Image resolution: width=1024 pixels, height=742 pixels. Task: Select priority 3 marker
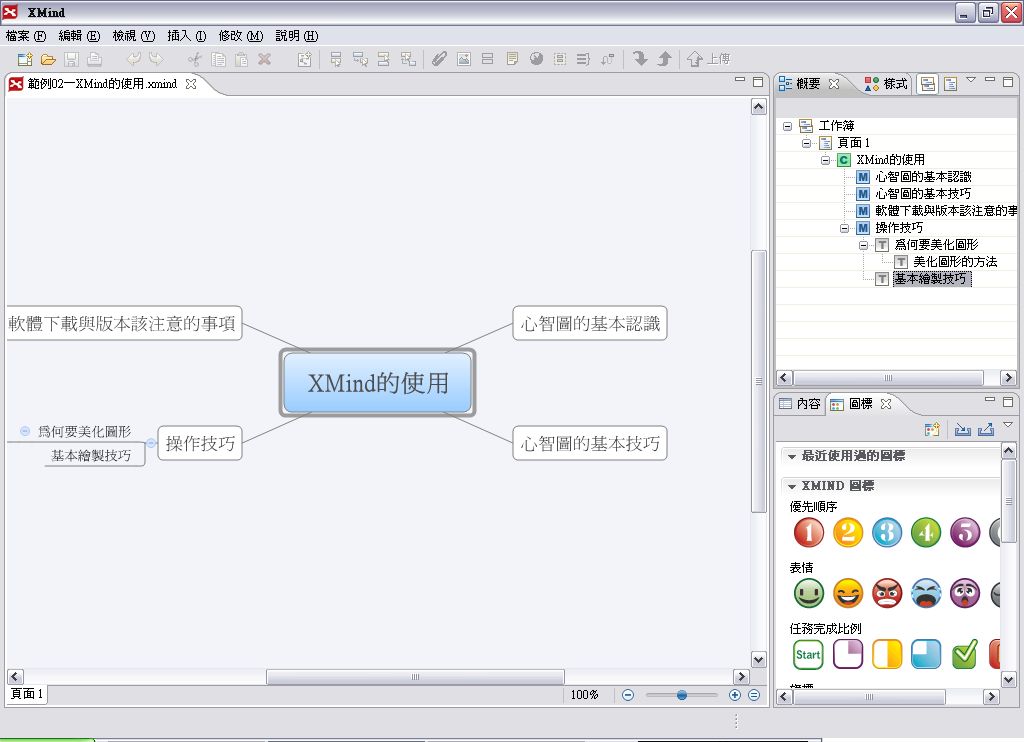pos(887,532)
